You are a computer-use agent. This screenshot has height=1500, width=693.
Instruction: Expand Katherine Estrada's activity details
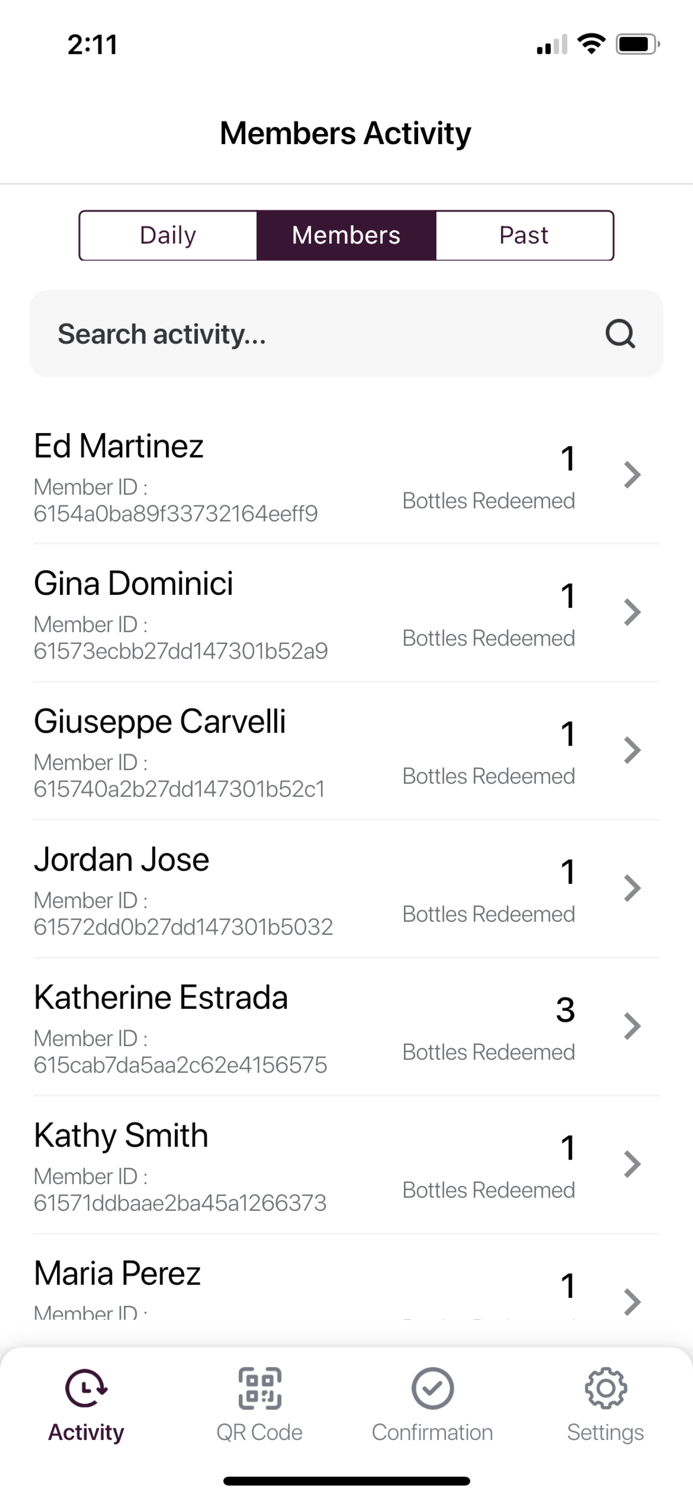pyautogui.click(x=631, y=1025)
